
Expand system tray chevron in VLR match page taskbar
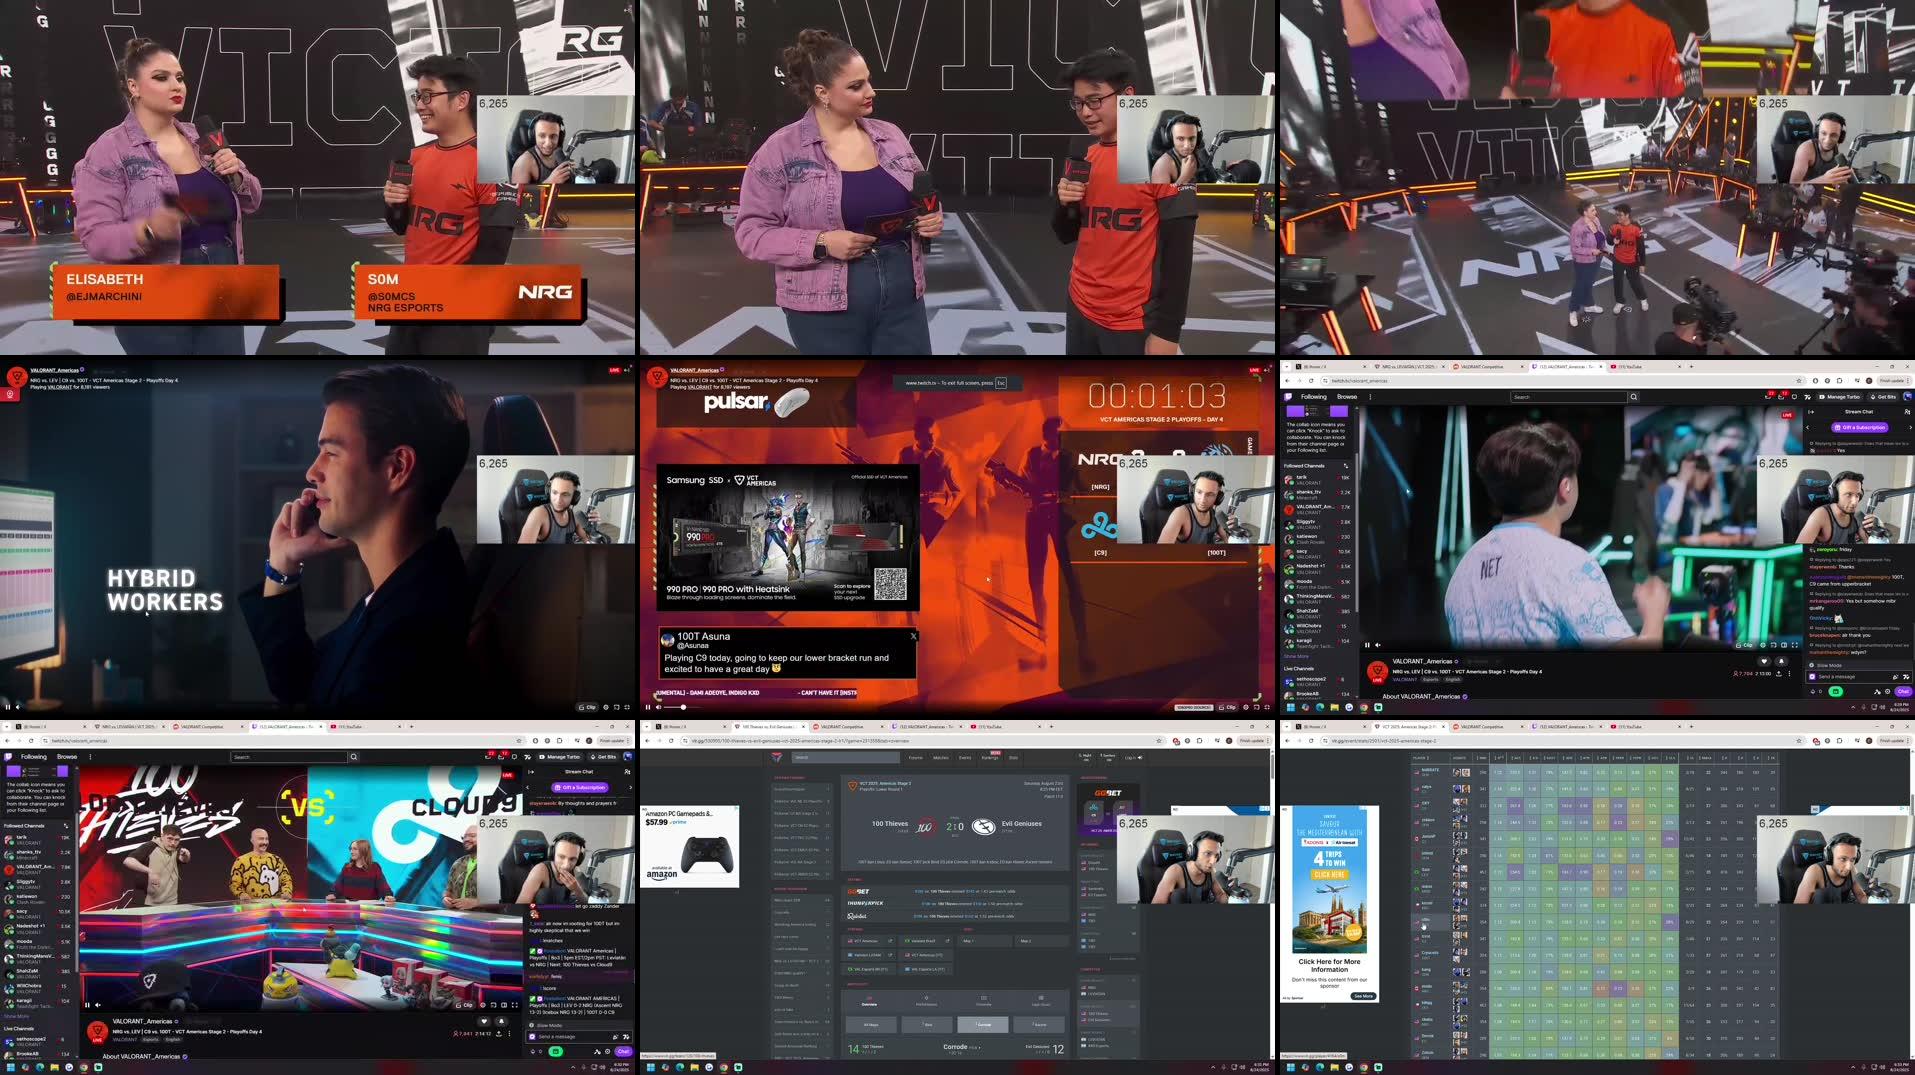coord(1213,1067)
